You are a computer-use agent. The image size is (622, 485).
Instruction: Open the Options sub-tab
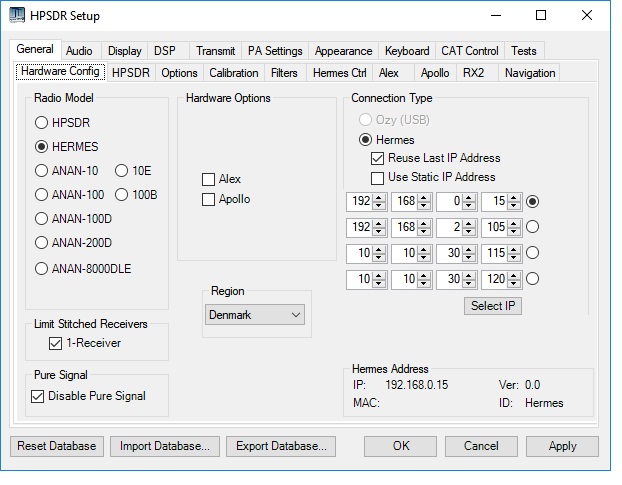(x=179, y=73)
